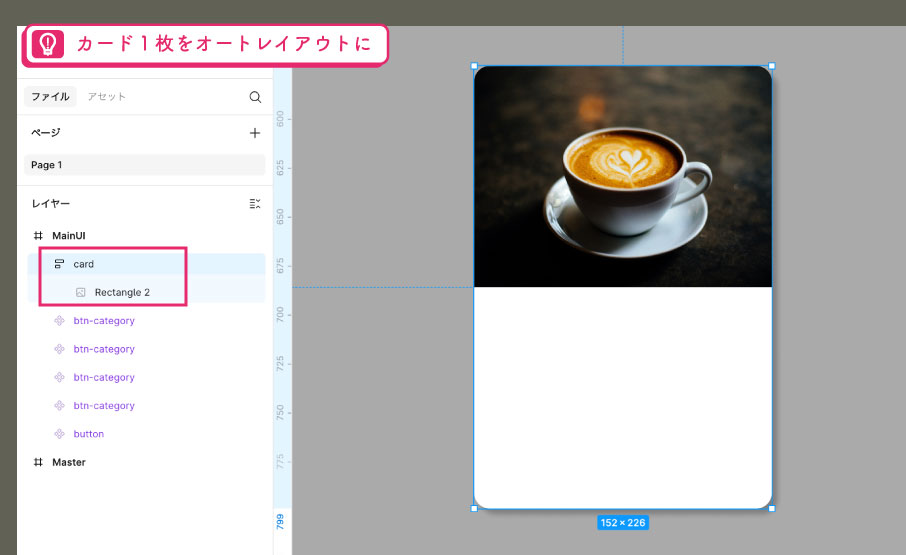This screenshot has height=555, width=906.
Task: Click the レイヤー section header
Action: (x=51, y=203)
